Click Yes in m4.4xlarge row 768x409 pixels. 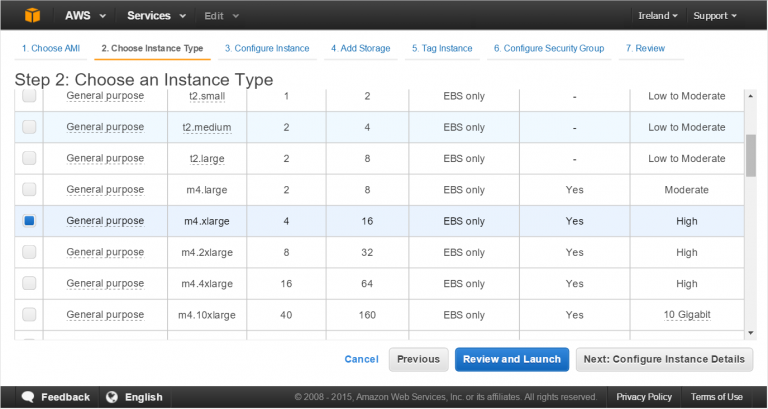click(574, 284)
